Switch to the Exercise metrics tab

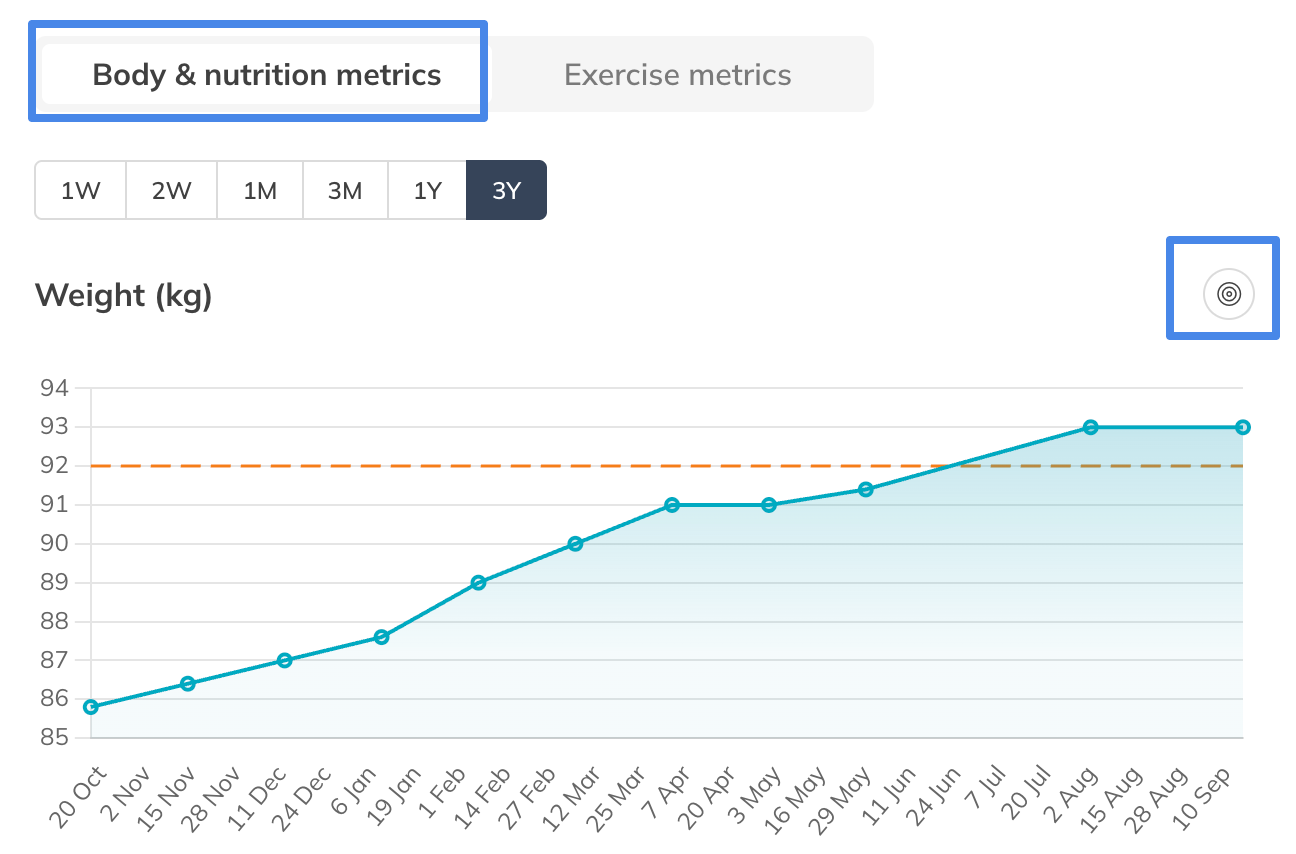tap(677, 75)
